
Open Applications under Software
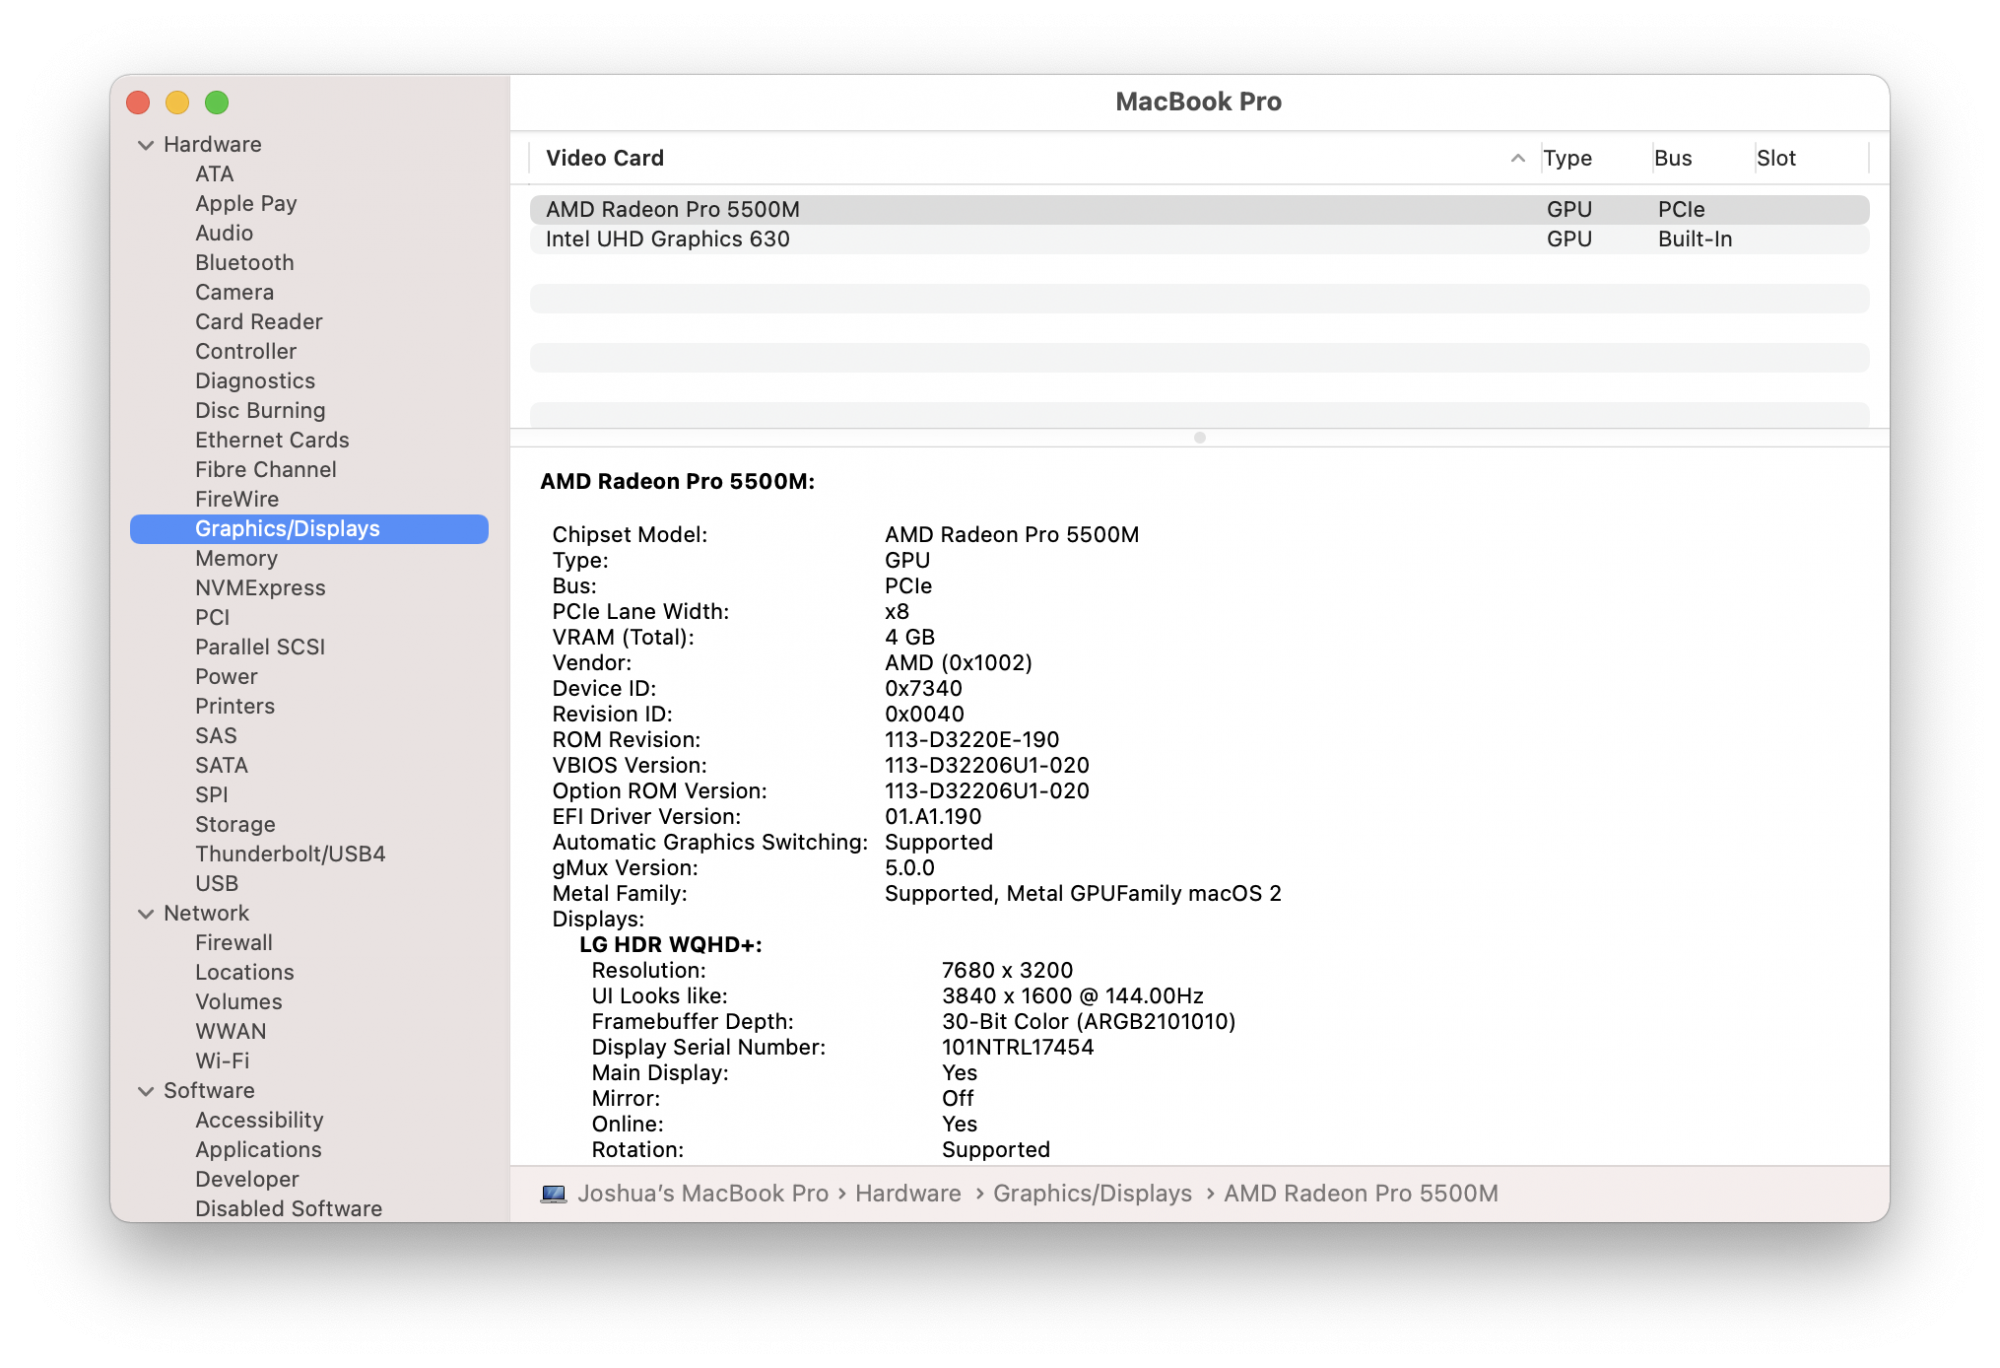258,1150
